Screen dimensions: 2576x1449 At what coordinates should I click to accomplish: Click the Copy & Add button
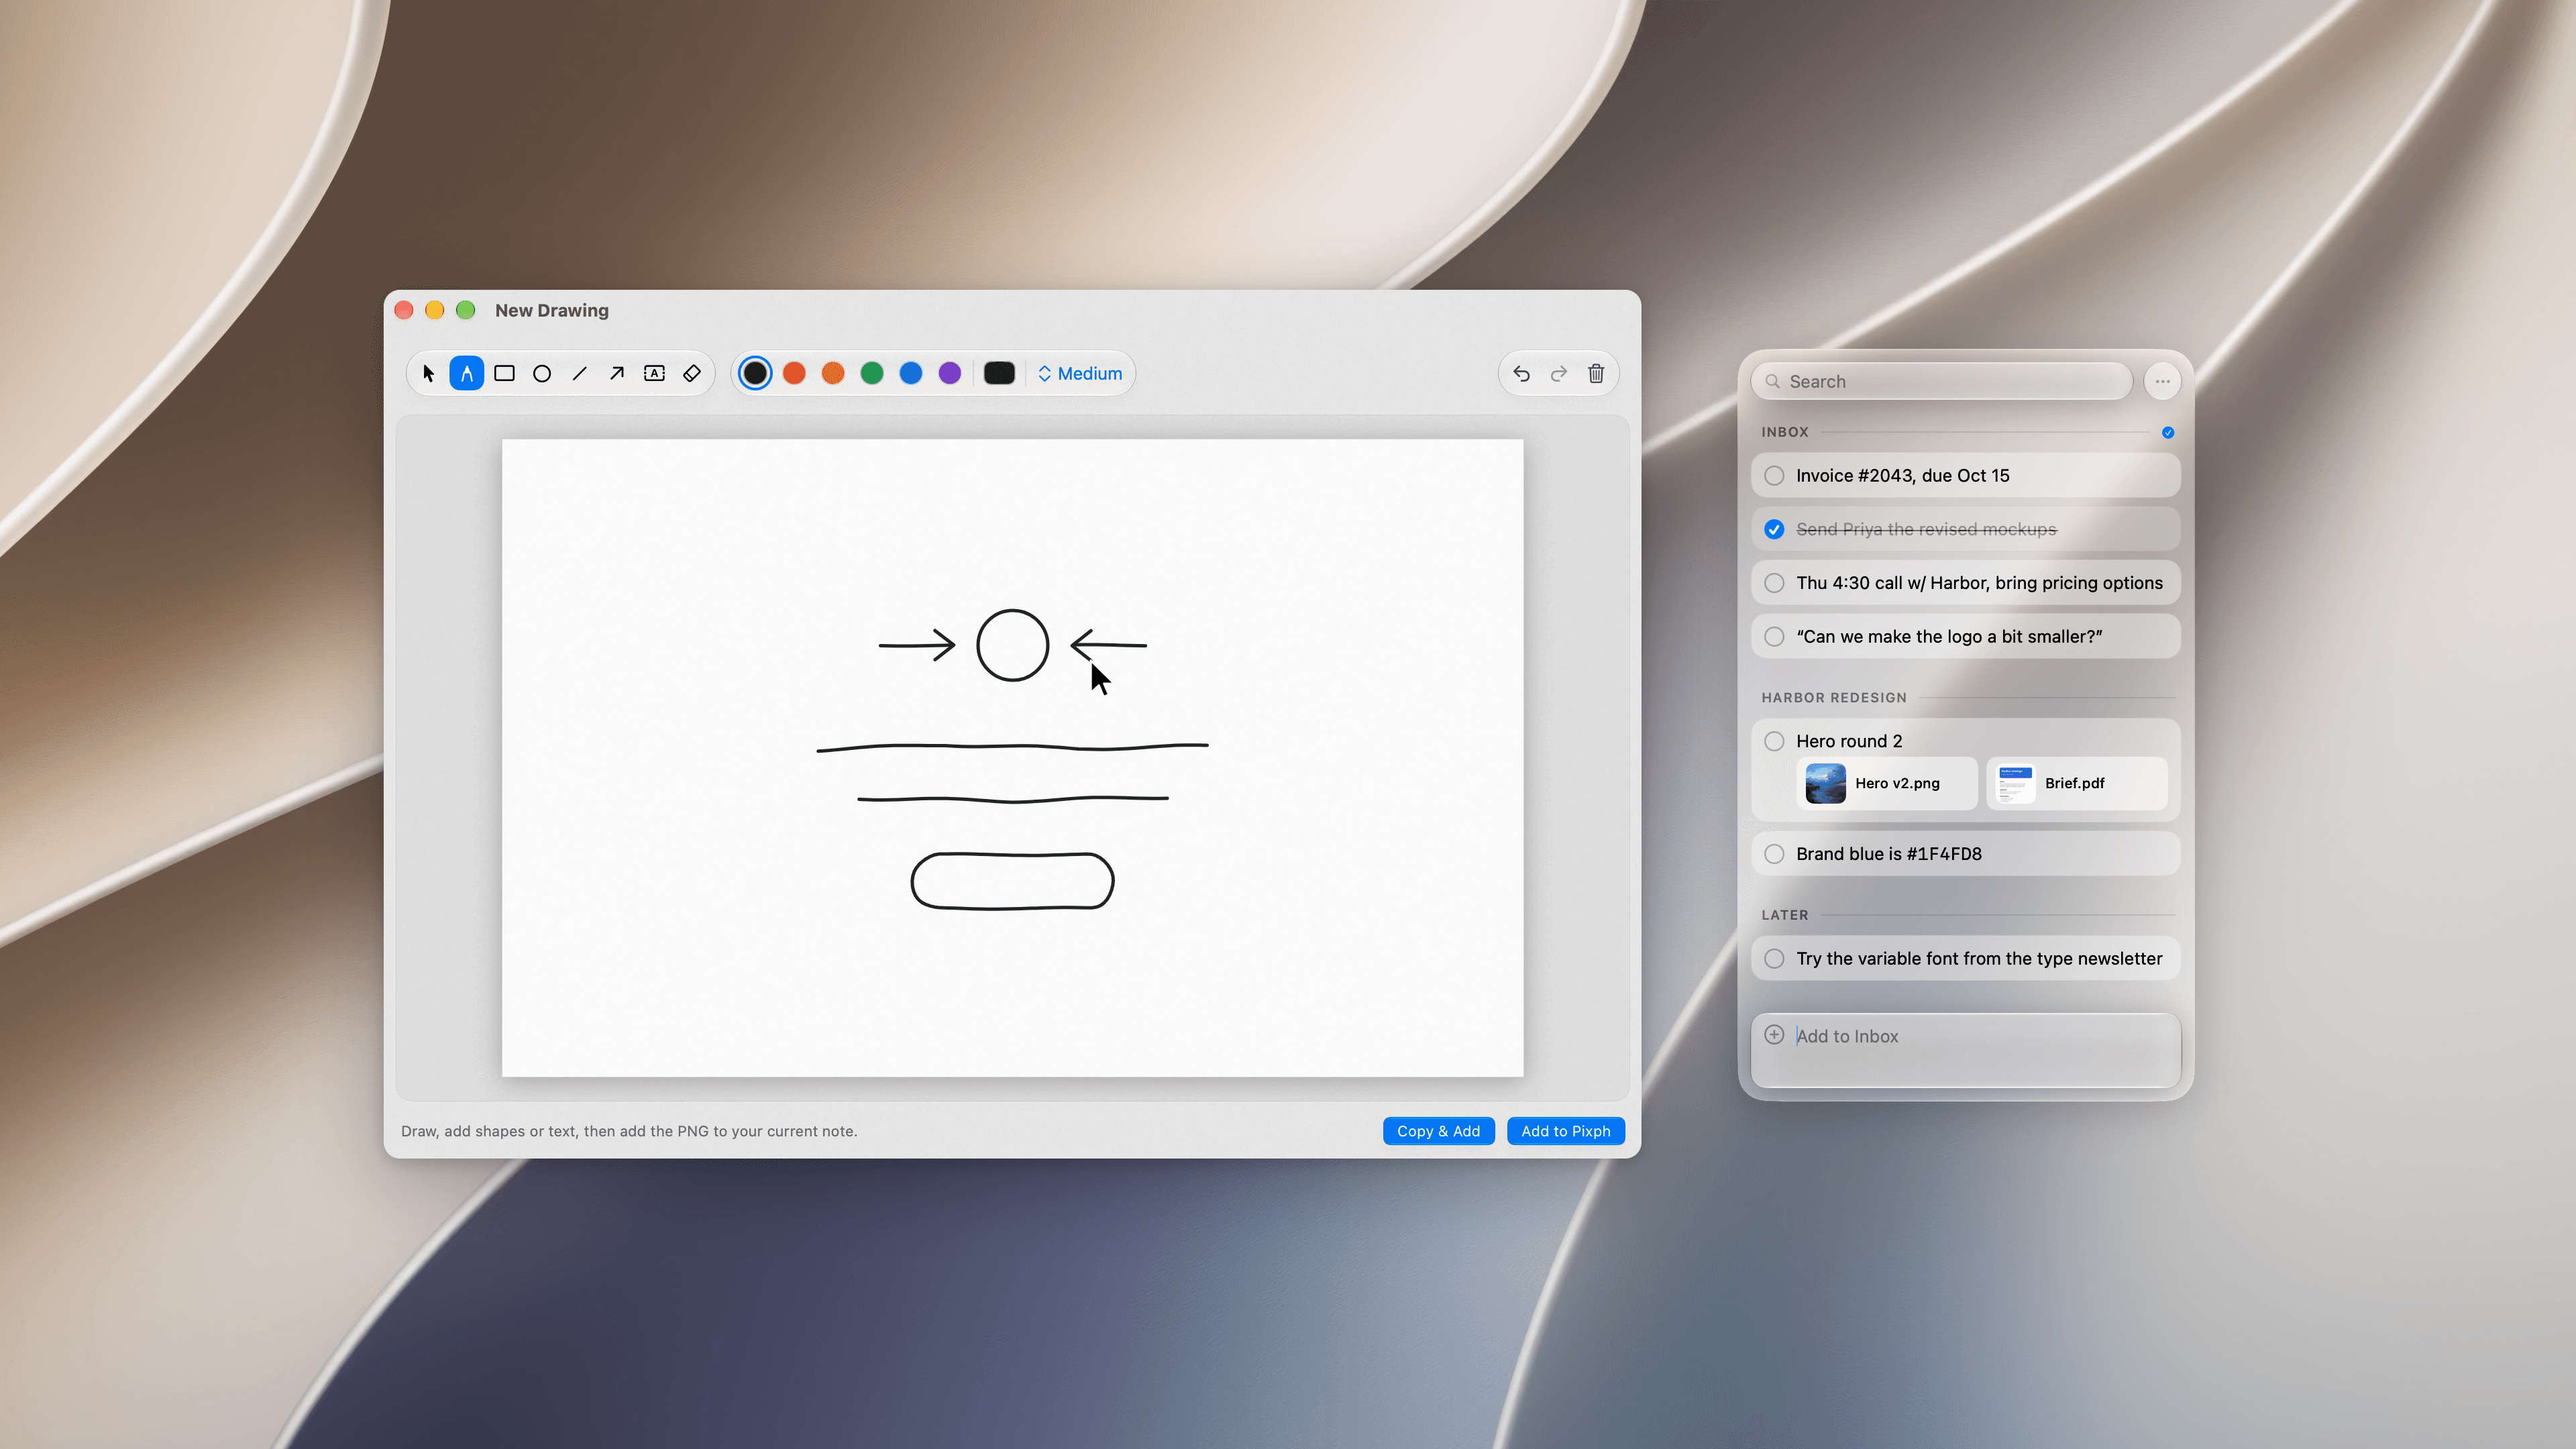(x=1438, y=1131)
